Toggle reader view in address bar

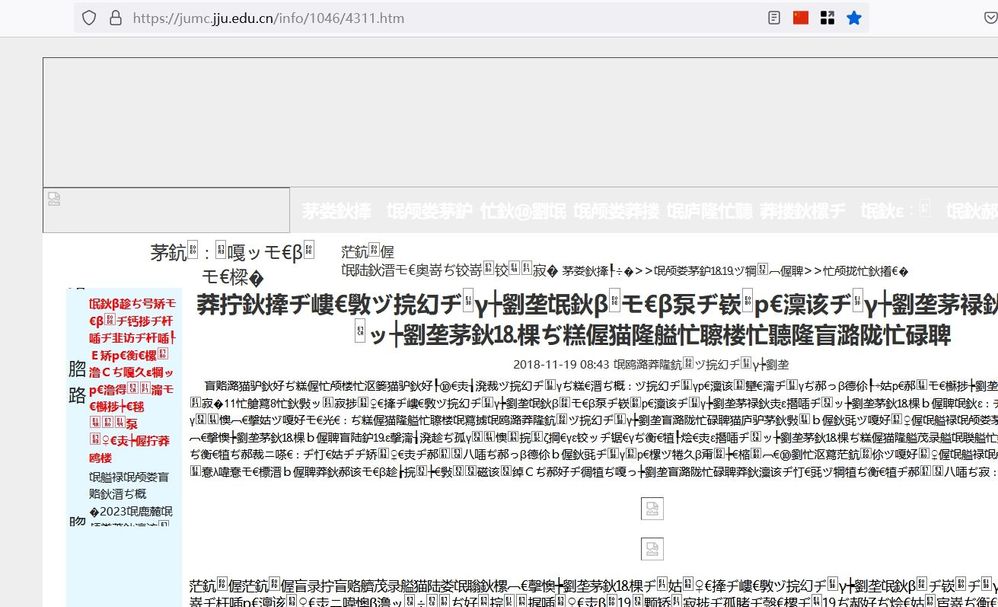coord(774,18)
